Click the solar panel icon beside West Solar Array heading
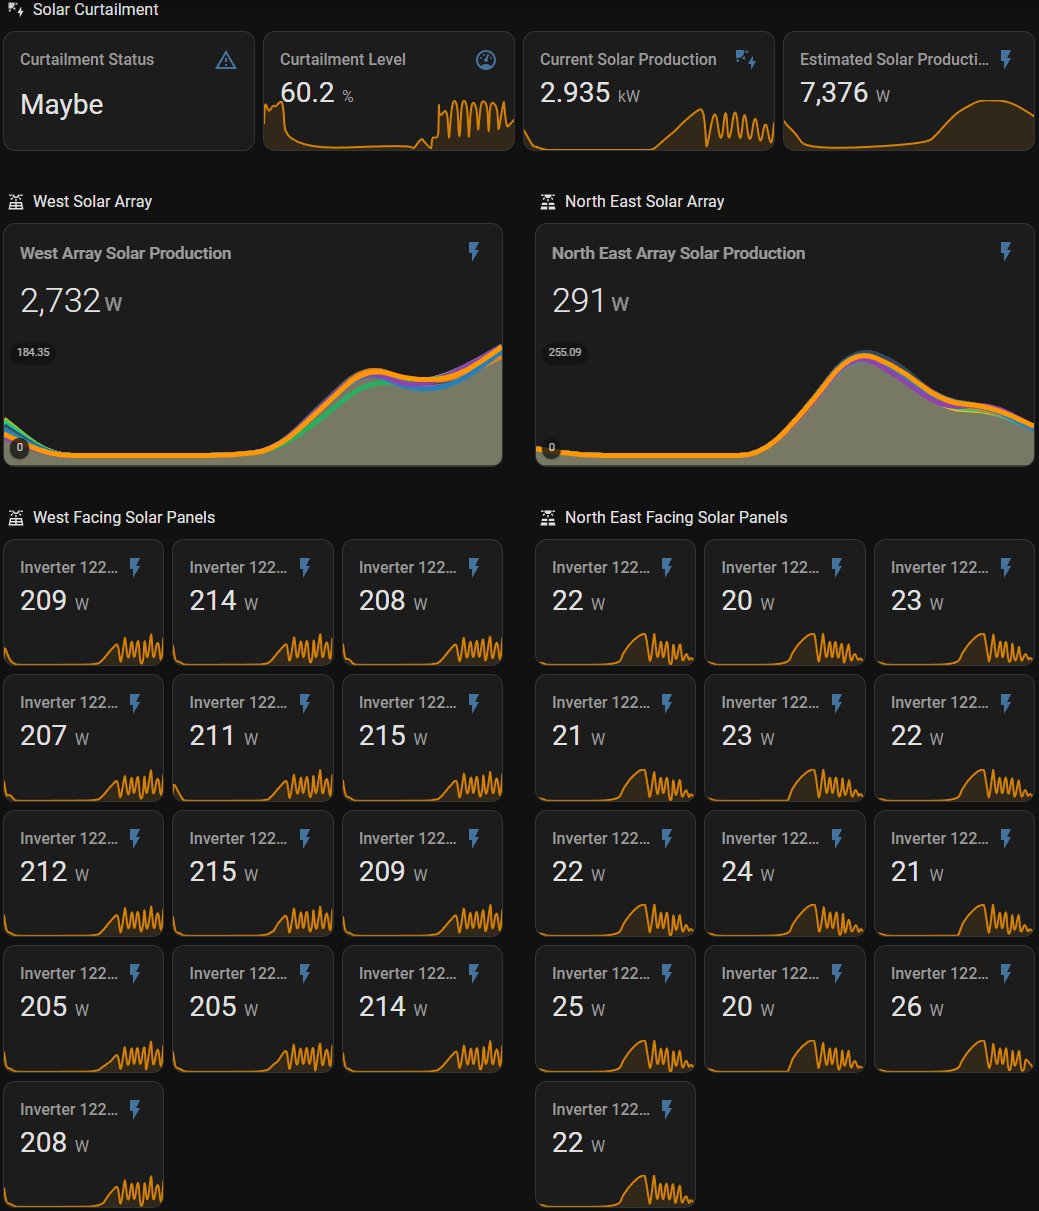Screen dimensions: 1039x1211 (x=16, y=202)
